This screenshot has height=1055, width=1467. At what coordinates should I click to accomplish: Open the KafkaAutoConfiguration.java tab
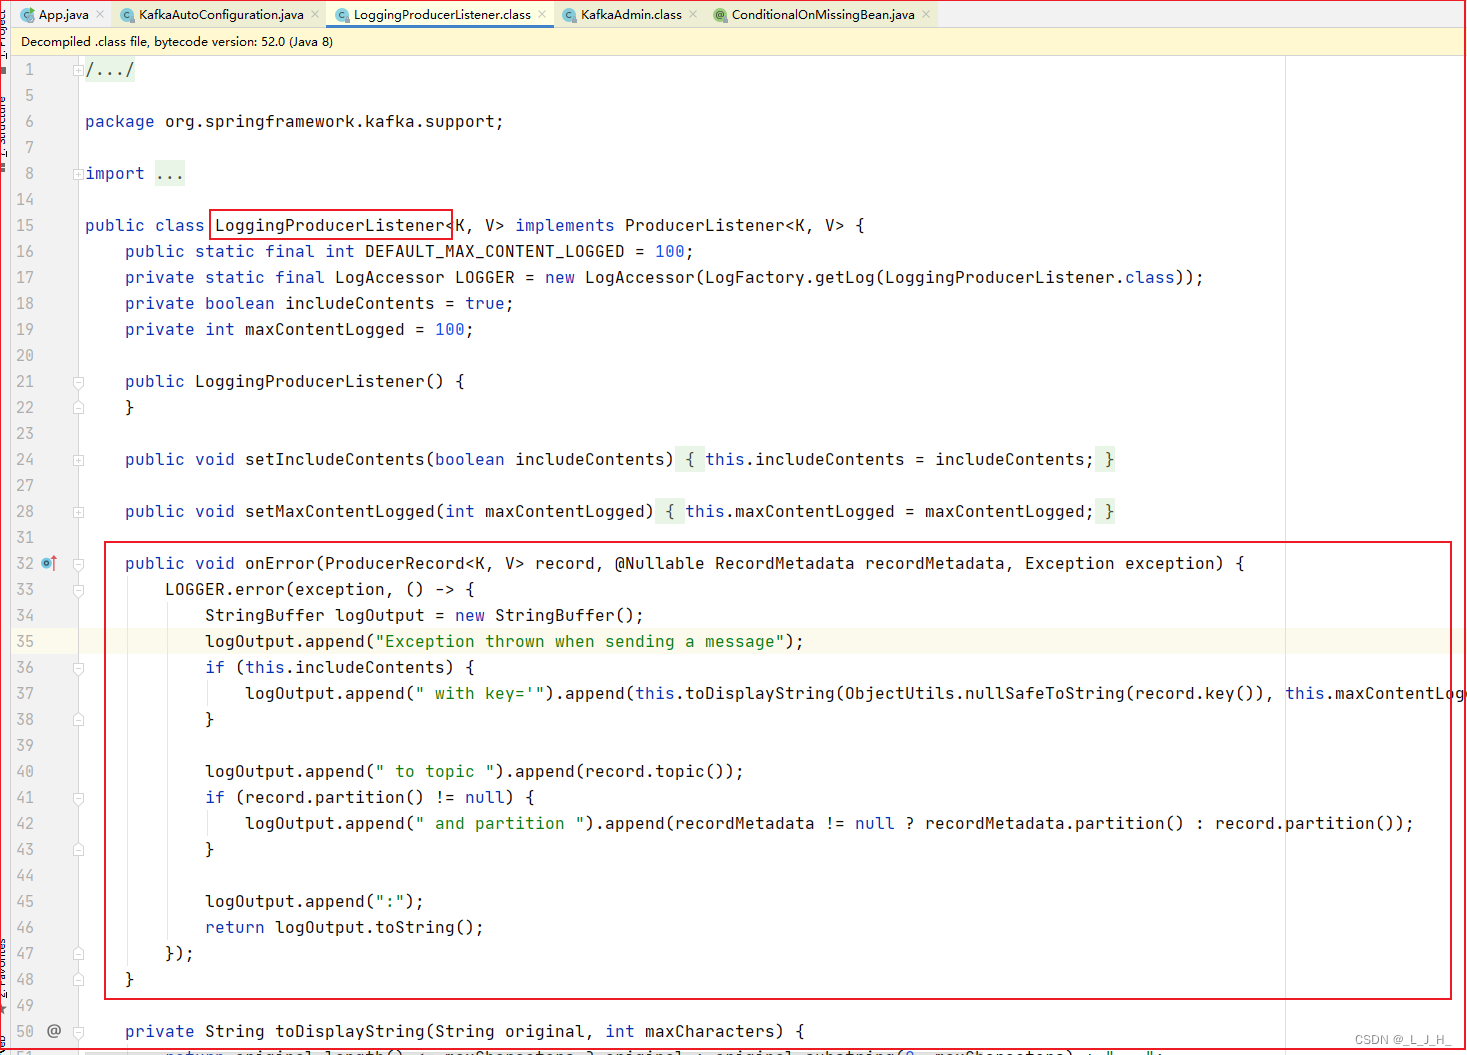(x=220, y=14)
